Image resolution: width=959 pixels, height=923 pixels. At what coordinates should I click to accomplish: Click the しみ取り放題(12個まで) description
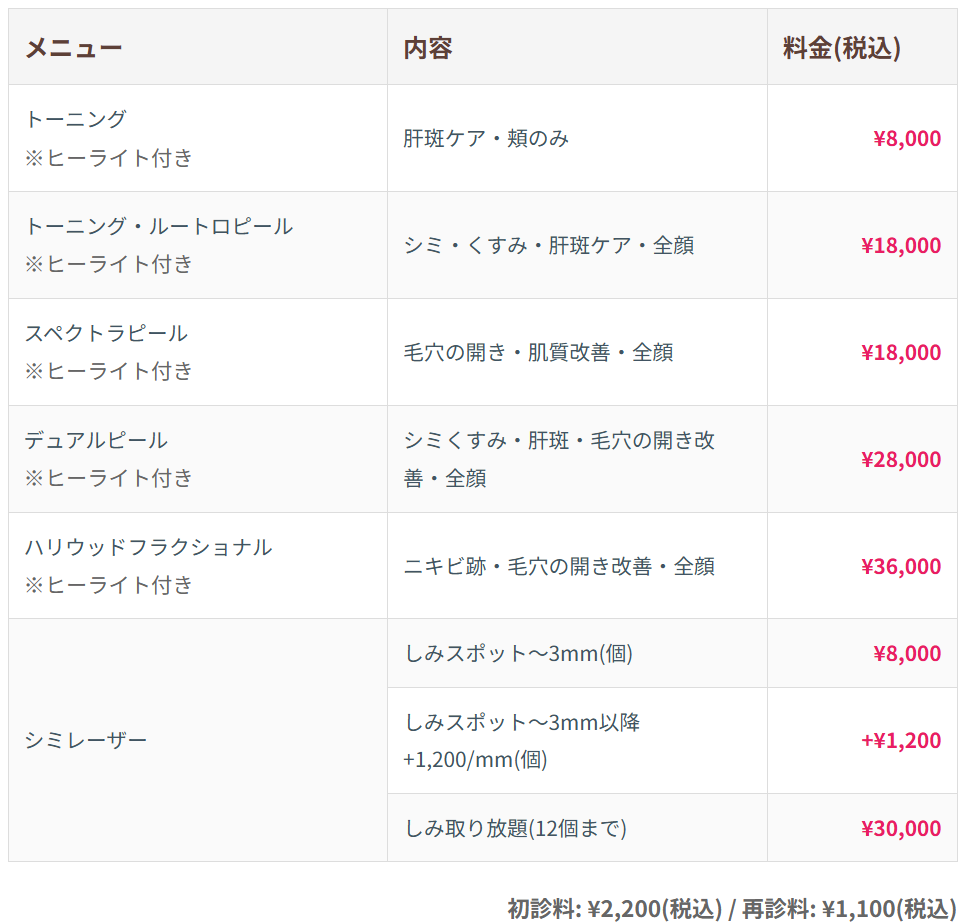click(515, 828)
